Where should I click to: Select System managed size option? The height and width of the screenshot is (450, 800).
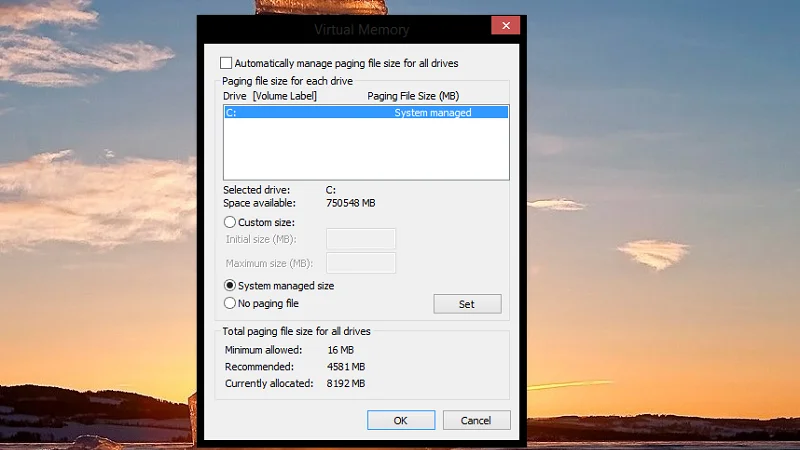(230, 285)
